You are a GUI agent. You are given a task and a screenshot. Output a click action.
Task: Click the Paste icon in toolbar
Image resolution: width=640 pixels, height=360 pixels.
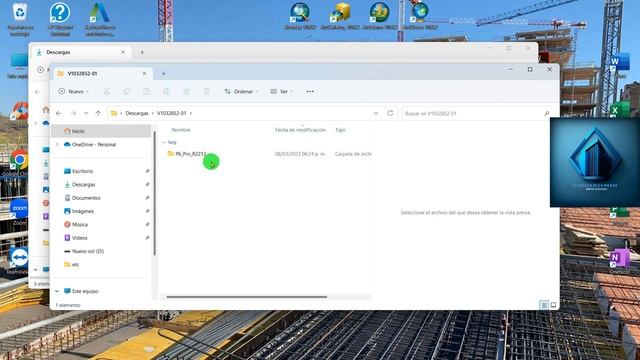[x=147, y=91]
